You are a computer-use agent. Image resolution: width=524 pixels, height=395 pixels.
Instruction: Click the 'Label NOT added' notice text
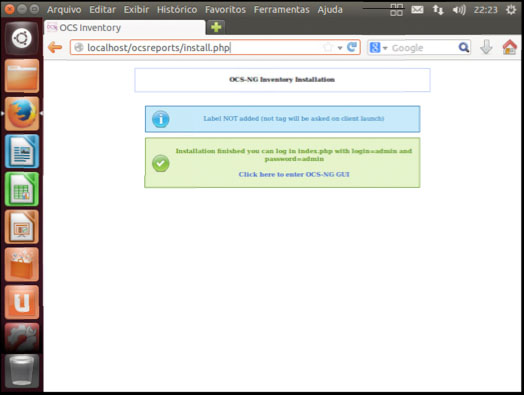[294, 119]
